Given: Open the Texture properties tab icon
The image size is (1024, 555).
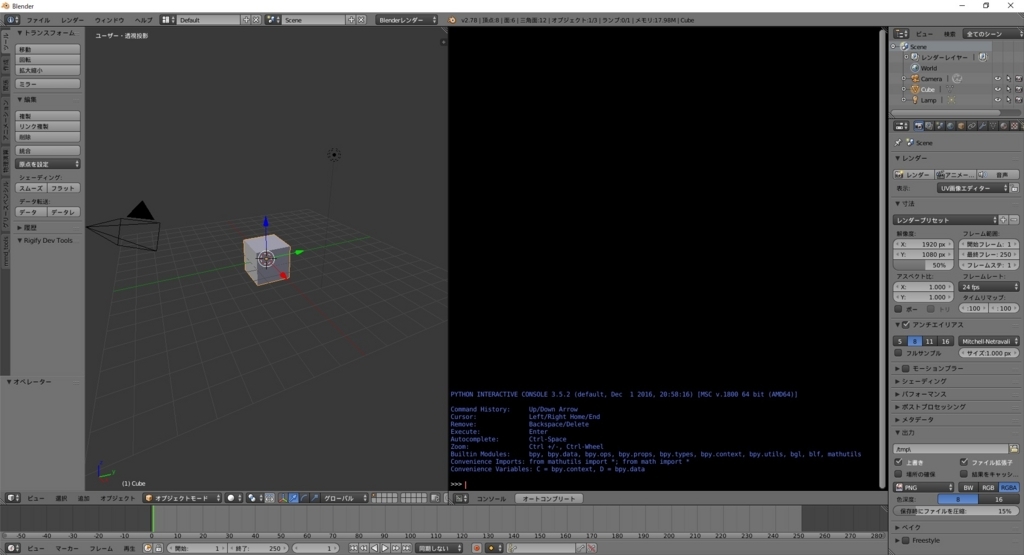Looking at the screenshot, I should (x=1014, y=126).
